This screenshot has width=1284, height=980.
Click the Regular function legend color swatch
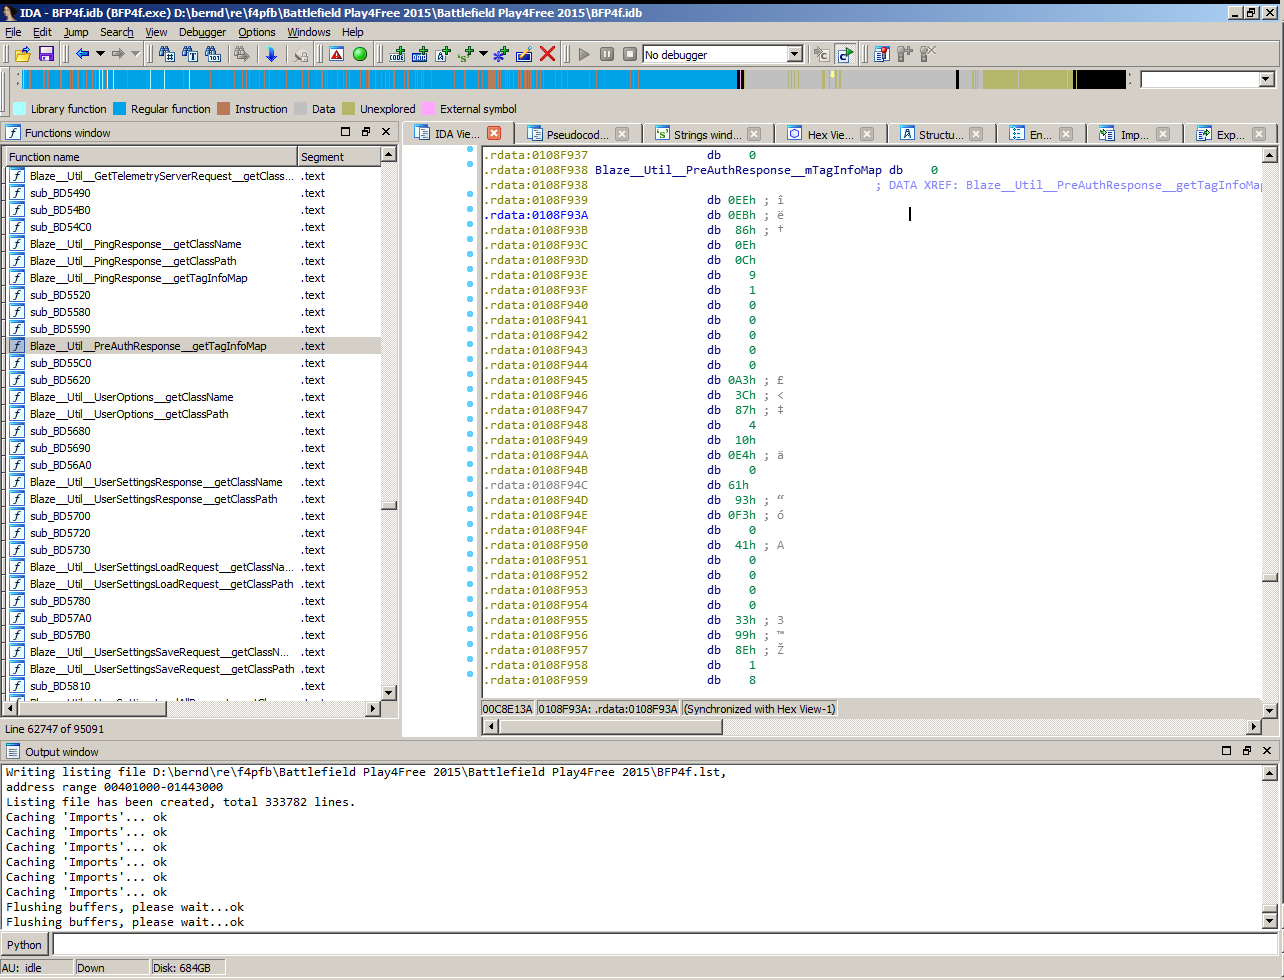coord(120,109)
